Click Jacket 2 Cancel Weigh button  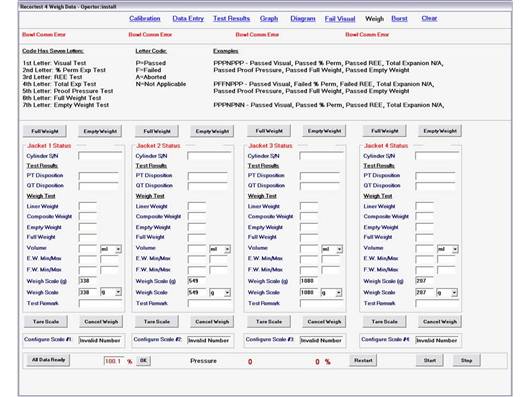coord(212,322)
